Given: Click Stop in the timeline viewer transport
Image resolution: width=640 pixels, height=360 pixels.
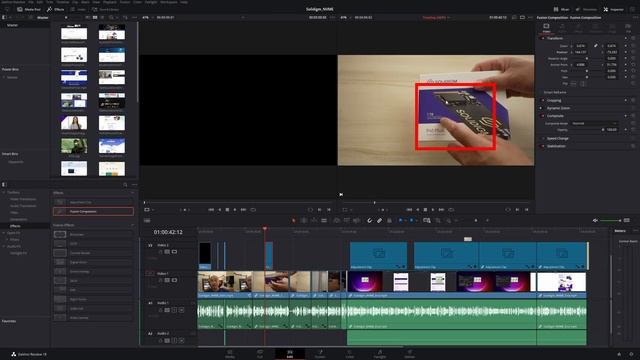Looking at the screenshot, I should click(425, 209).
